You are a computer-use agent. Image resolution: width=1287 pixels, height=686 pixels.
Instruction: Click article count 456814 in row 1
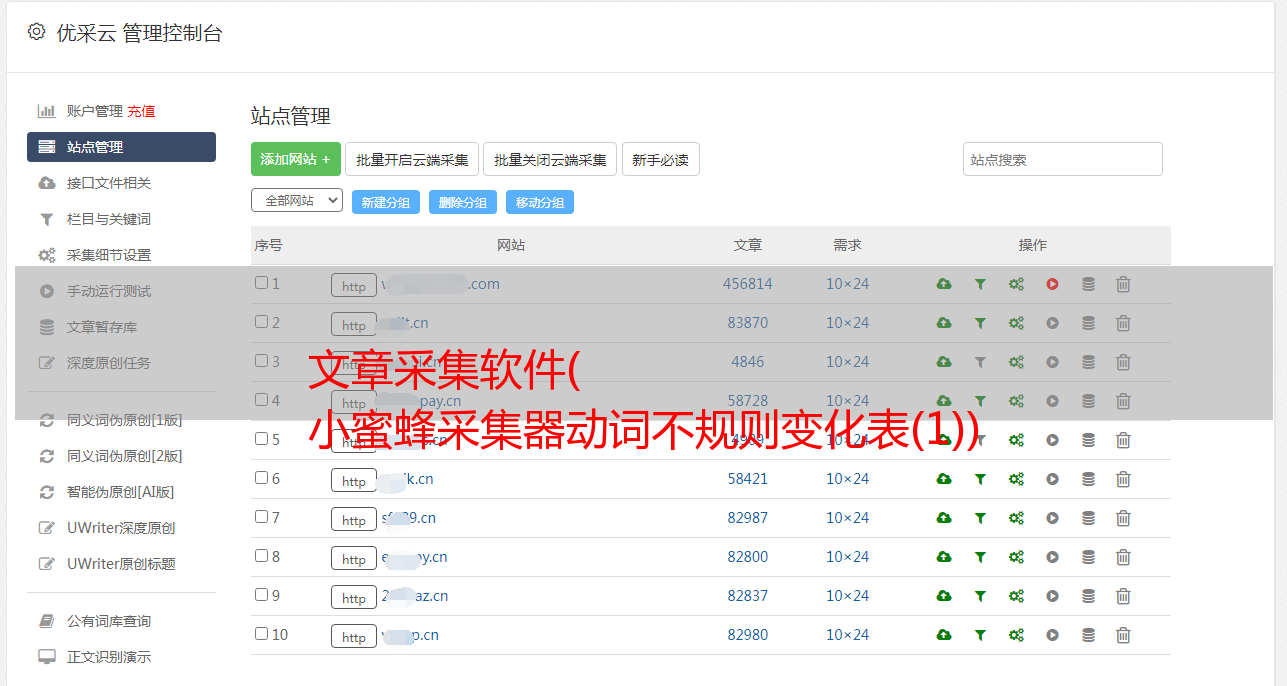point(748,284)
